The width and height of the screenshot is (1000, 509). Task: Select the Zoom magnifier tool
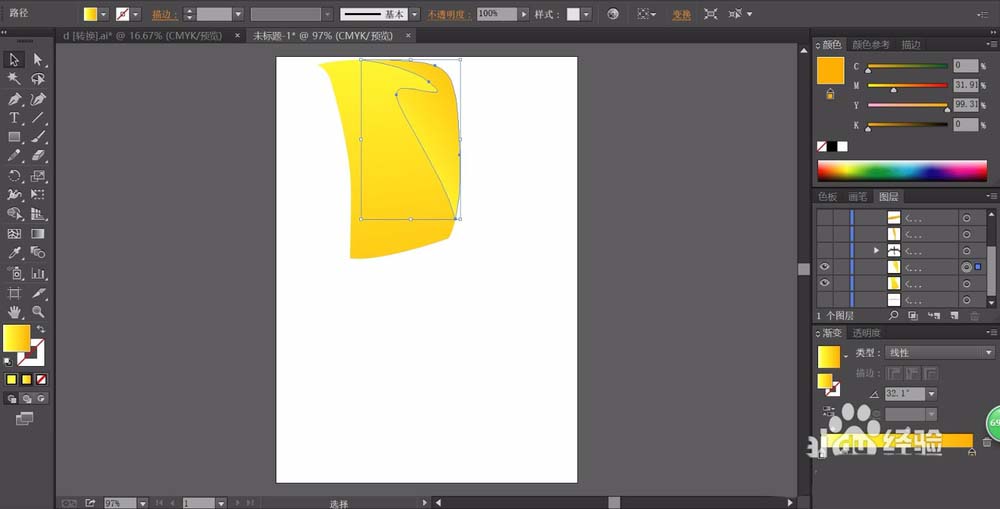click(38, 312)
